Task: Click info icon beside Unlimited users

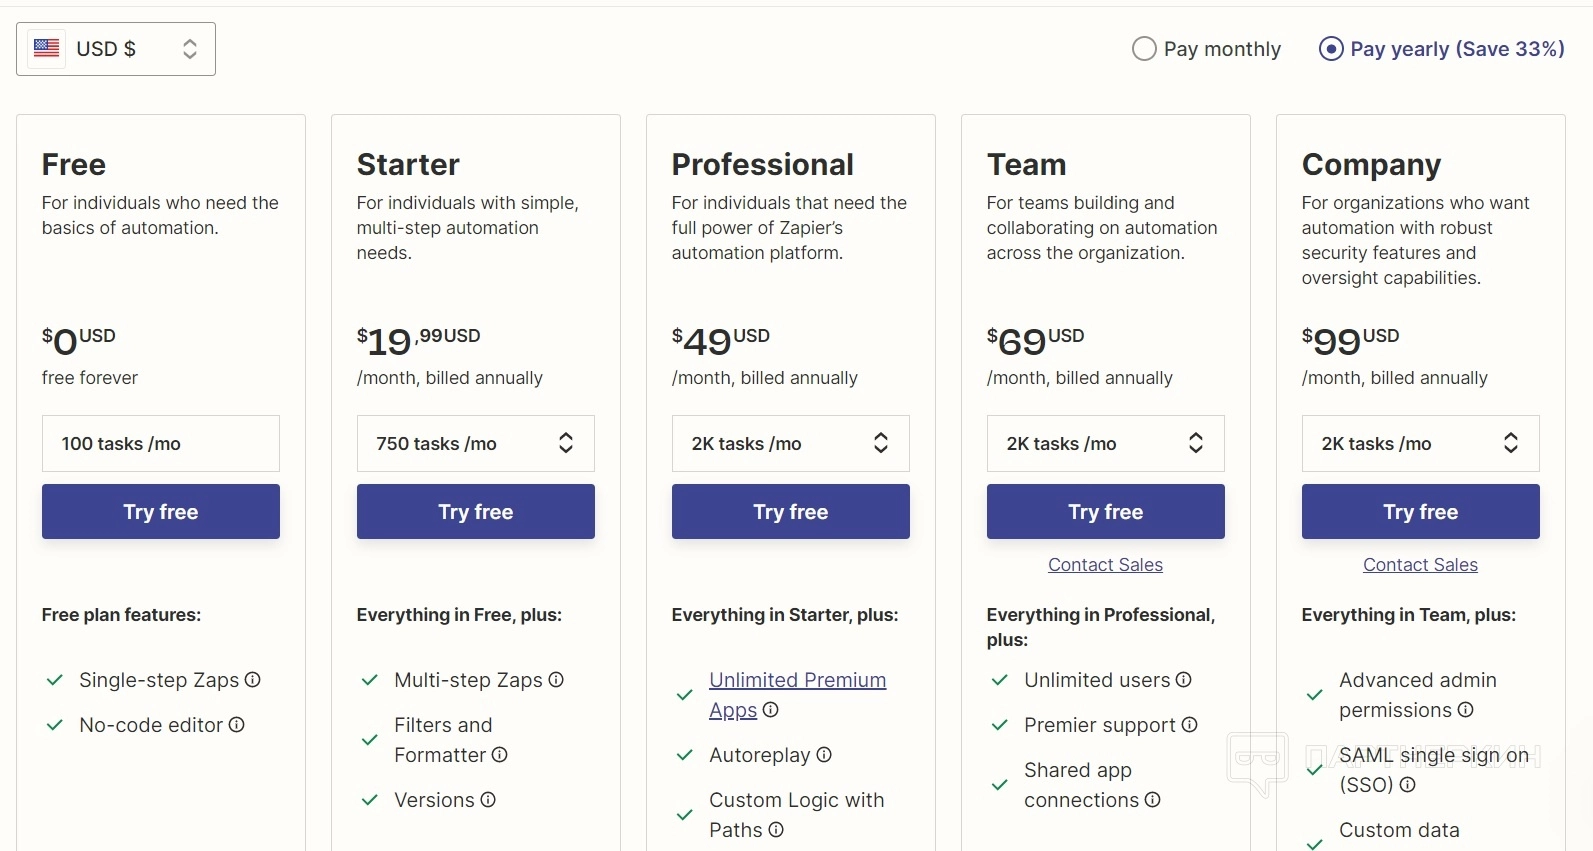Action: click(1184, 680)
